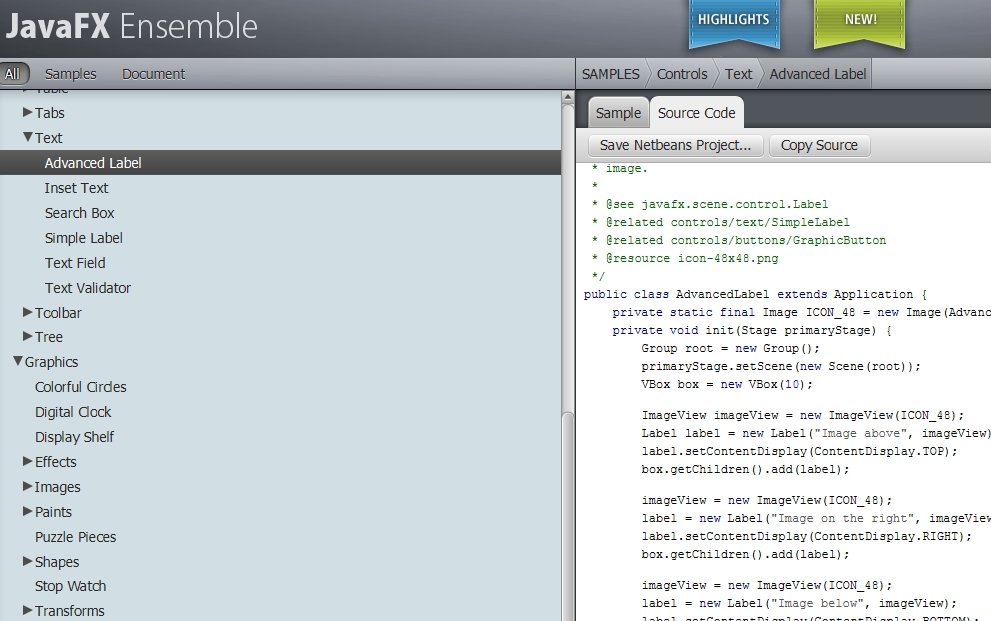Open the Inset Text sample
991x621 pixels.
pos(76,188)
